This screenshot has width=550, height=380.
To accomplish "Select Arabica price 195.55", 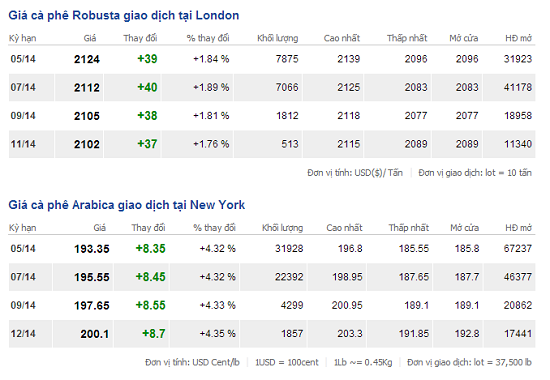I will [x=92, y=278].
